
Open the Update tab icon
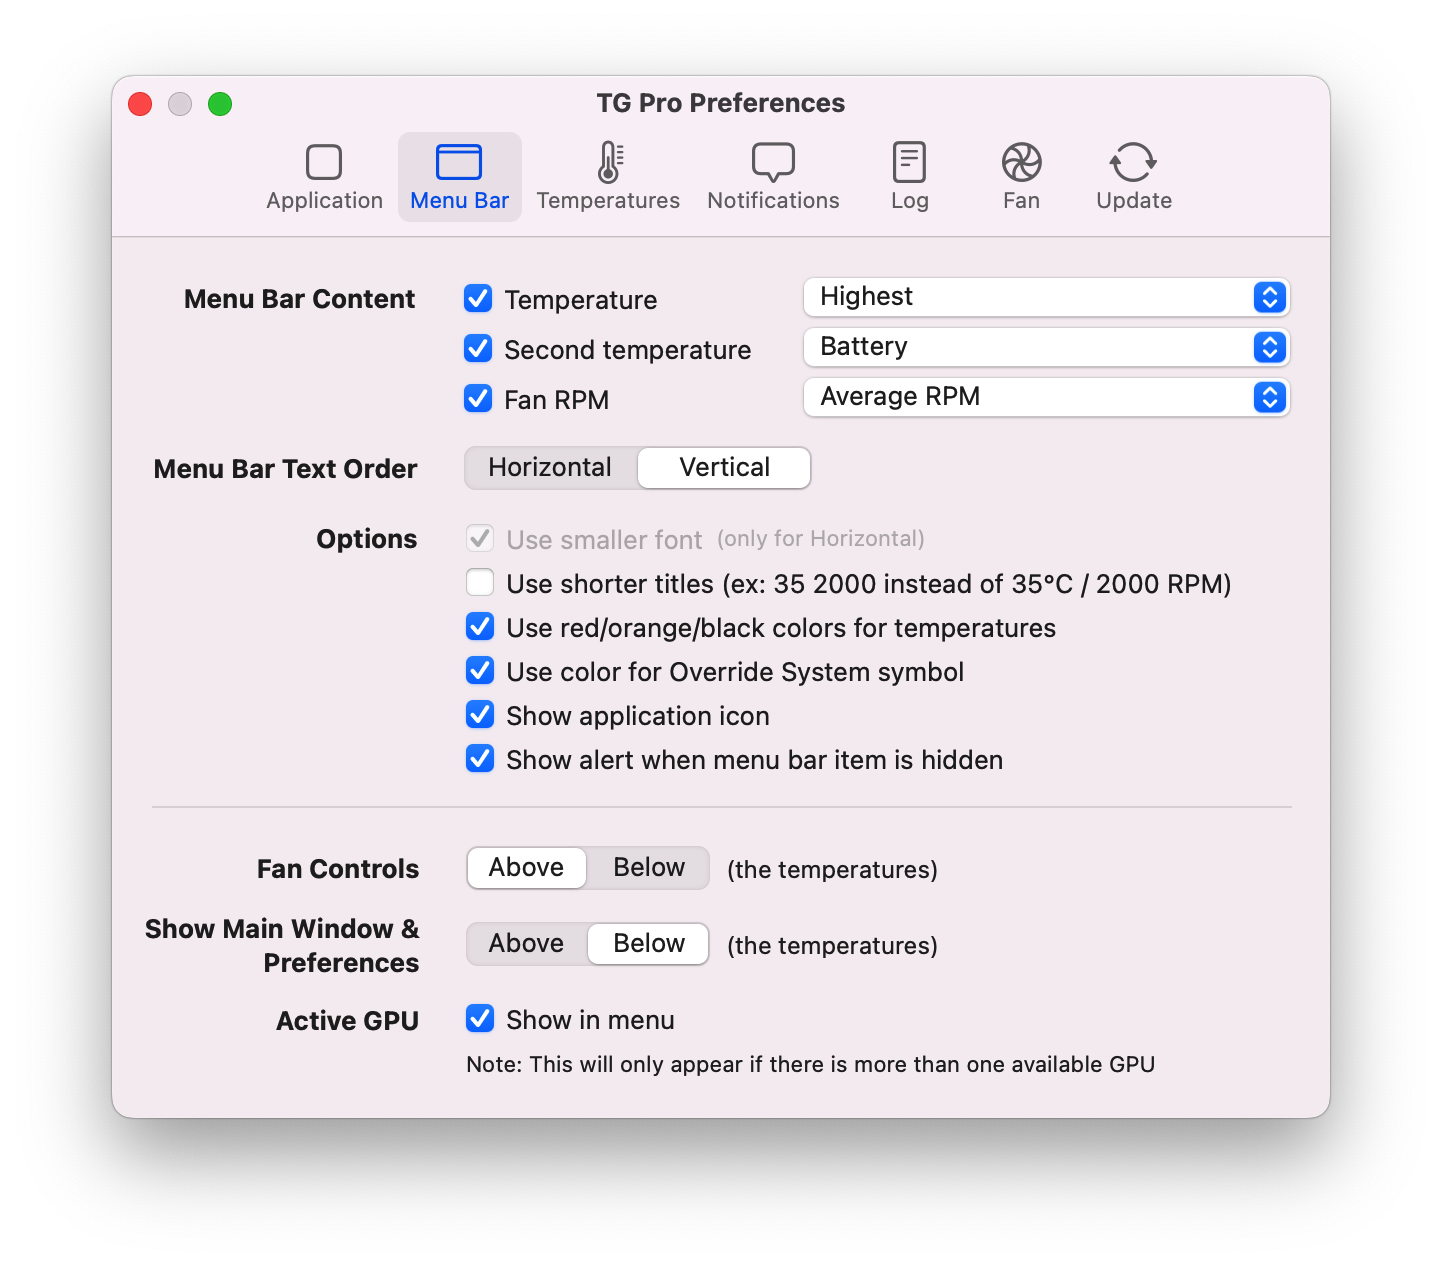pos(1132,162)
